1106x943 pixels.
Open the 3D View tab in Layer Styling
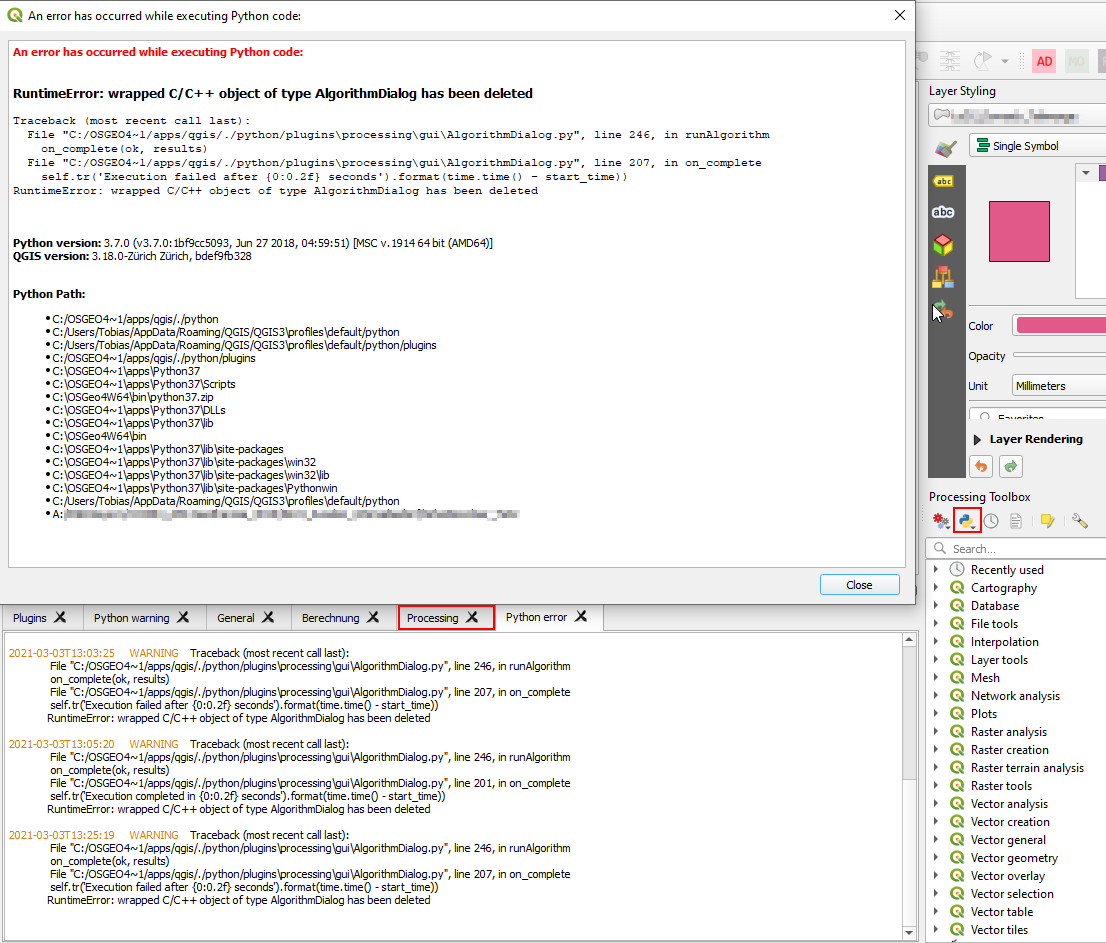click(x=943, y=245)
